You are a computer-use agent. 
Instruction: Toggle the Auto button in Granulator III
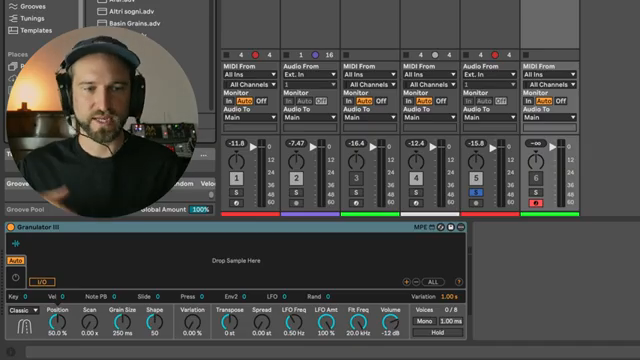click(x=16, y=260)
